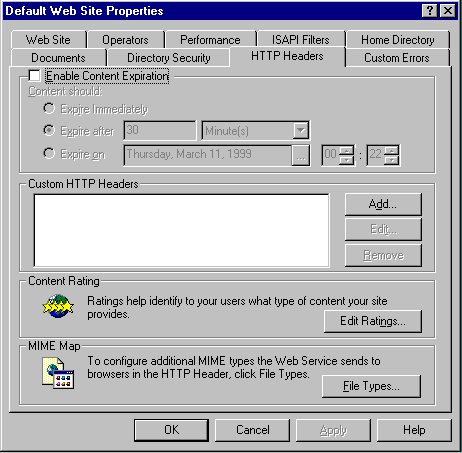Viewport: 462px width, 453px height.
Task: Click the Custom HTTP Headers list box
Action: click(x=182, y=230)
